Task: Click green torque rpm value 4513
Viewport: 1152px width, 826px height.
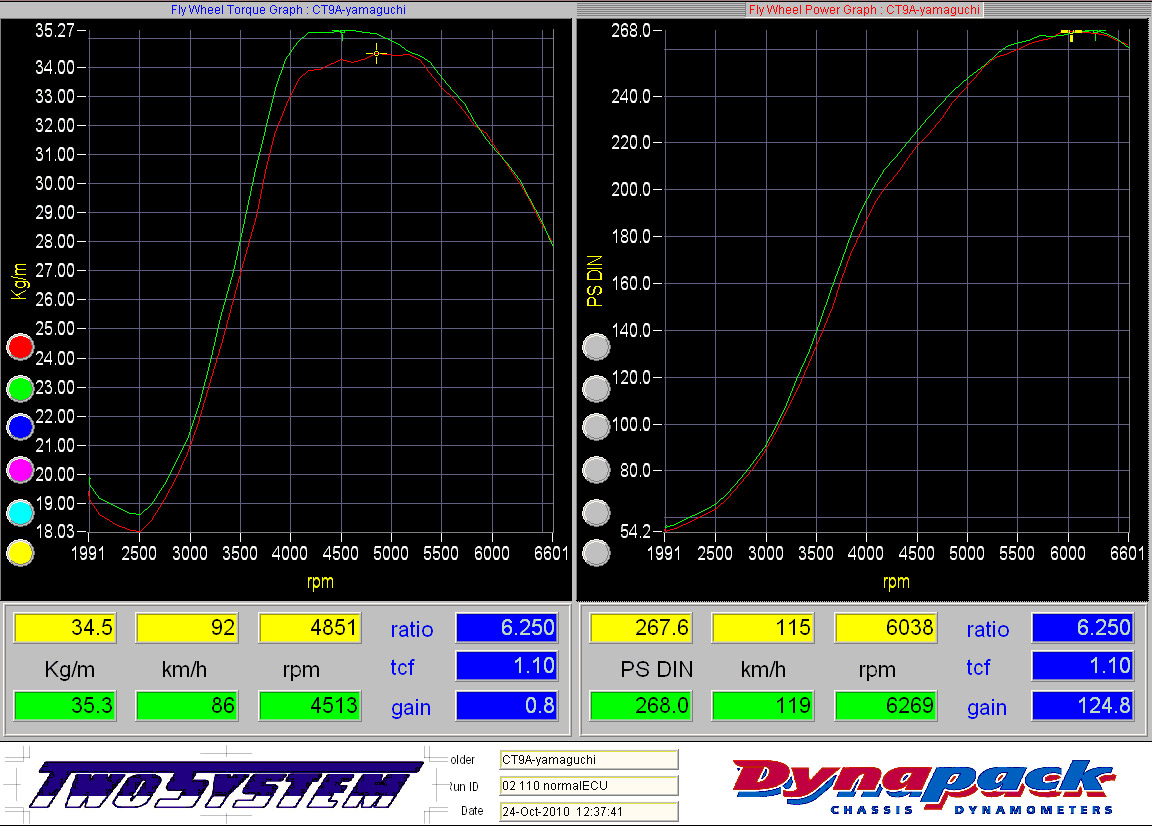Action: (x=310, y=705)
